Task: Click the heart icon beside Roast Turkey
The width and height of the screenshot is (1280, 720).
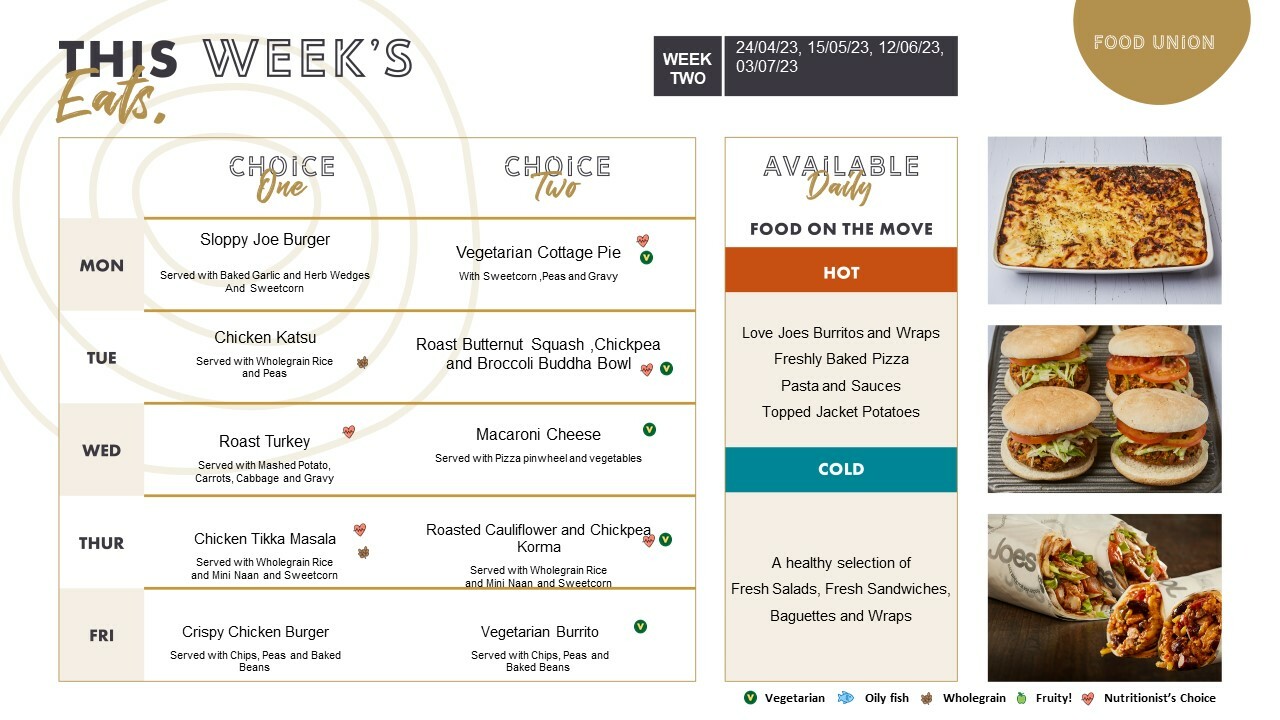Action: (x=349, y=432)
